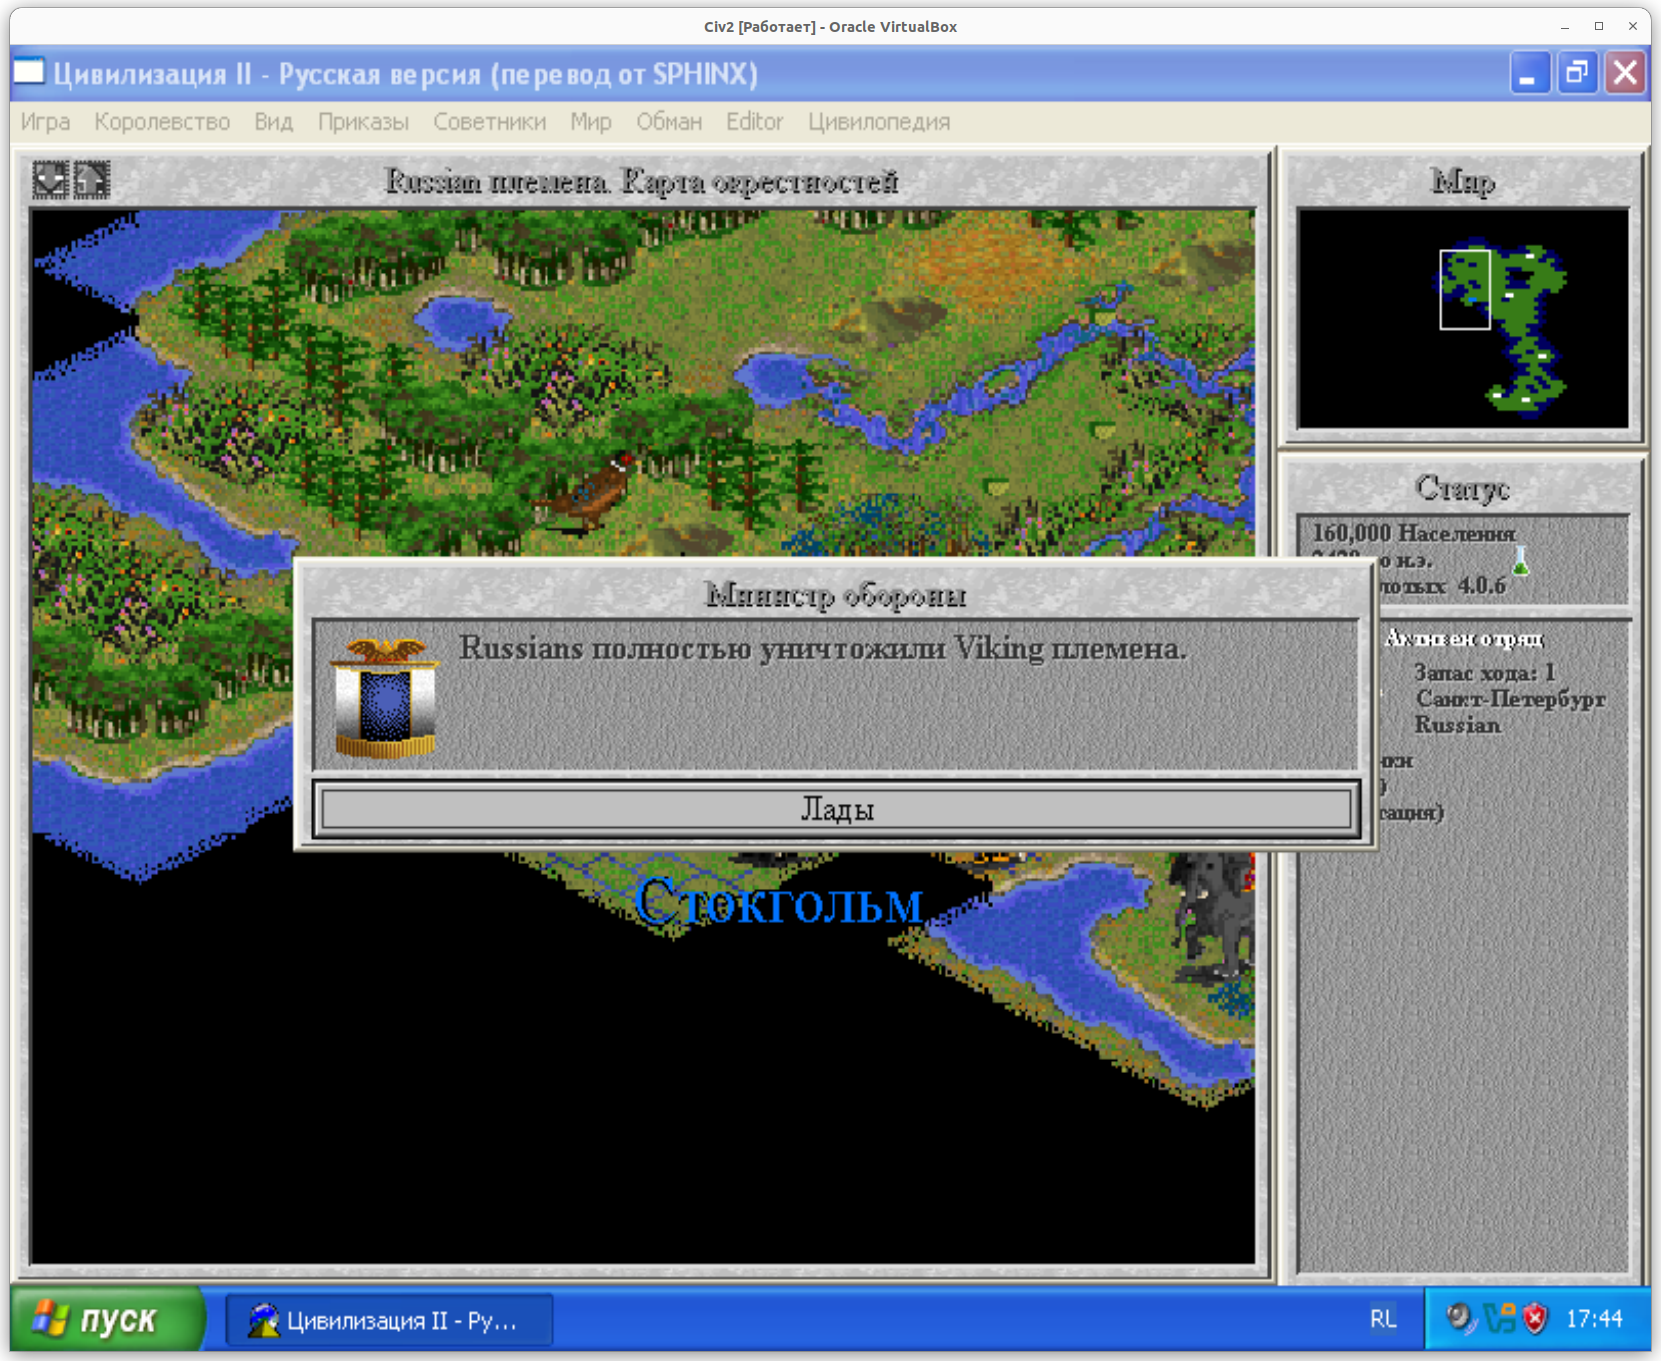
Task: Click the Активен отряд heading in the status panel
Action: click(x=1465, y=638)
